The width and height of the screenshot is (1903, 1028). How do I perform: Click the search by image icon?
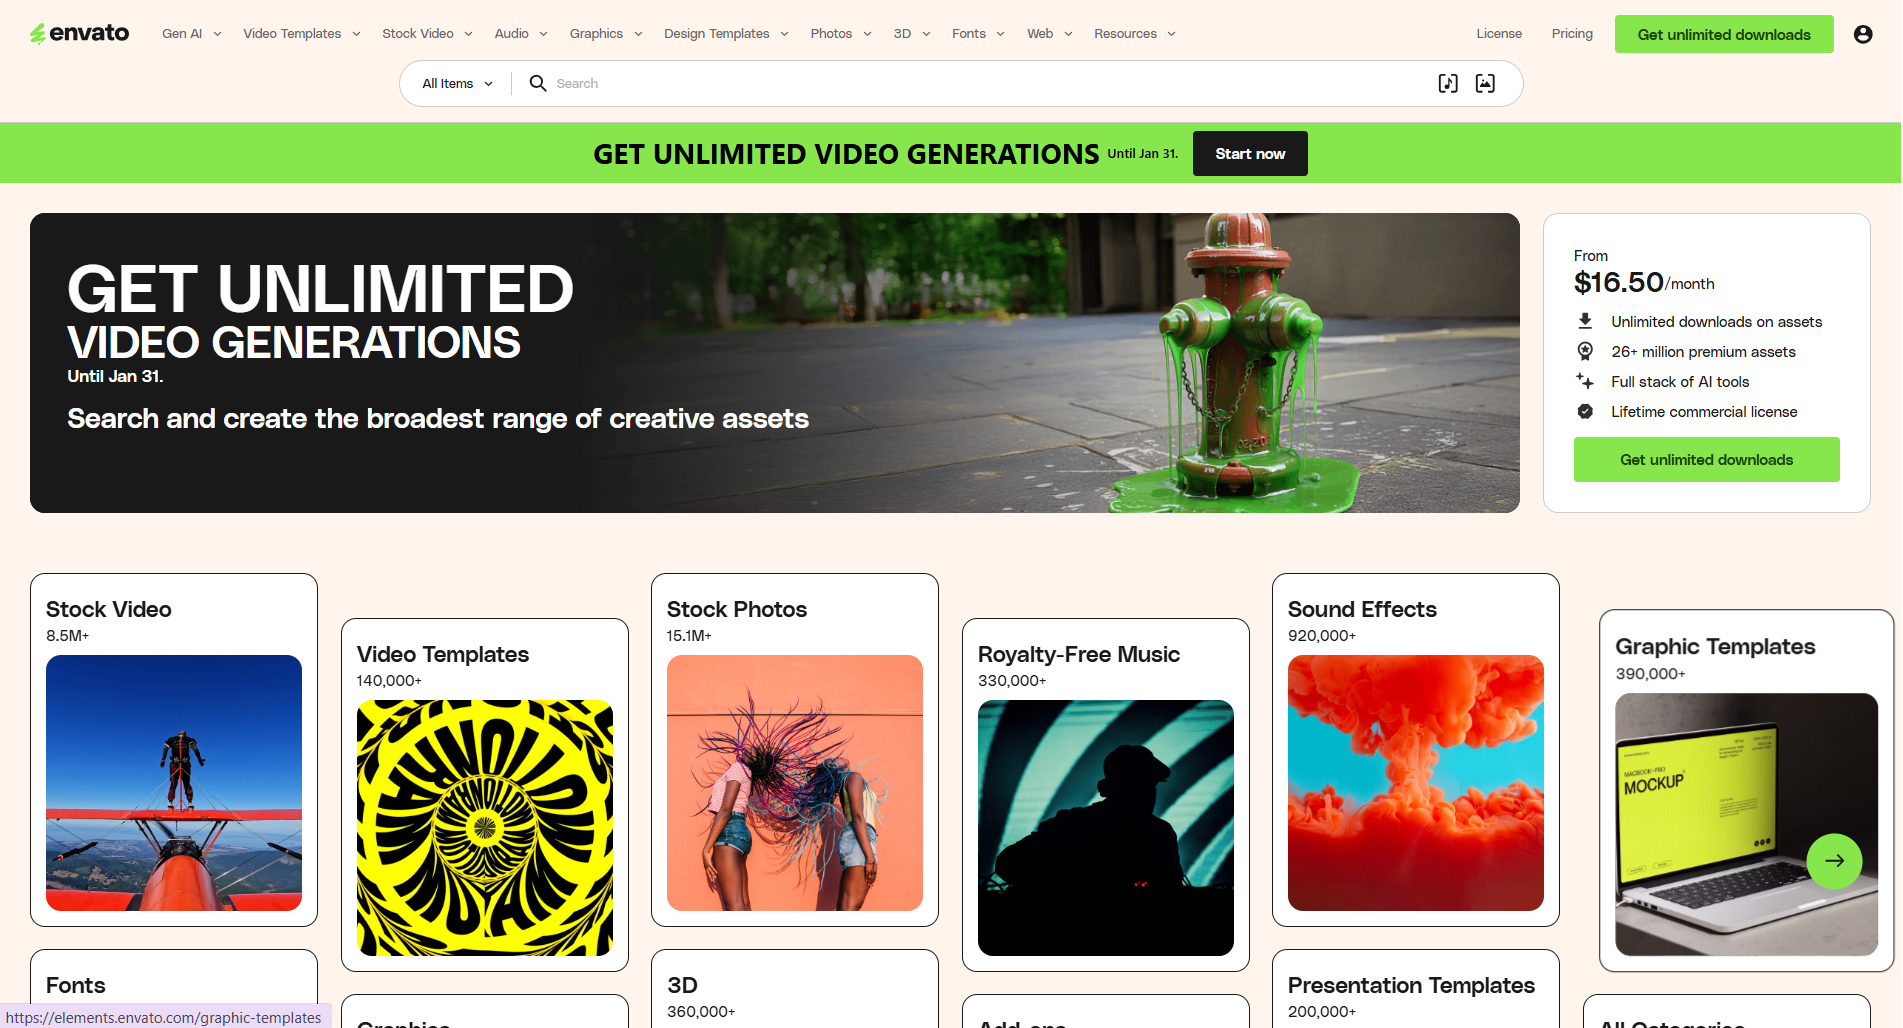[1485, 83]
